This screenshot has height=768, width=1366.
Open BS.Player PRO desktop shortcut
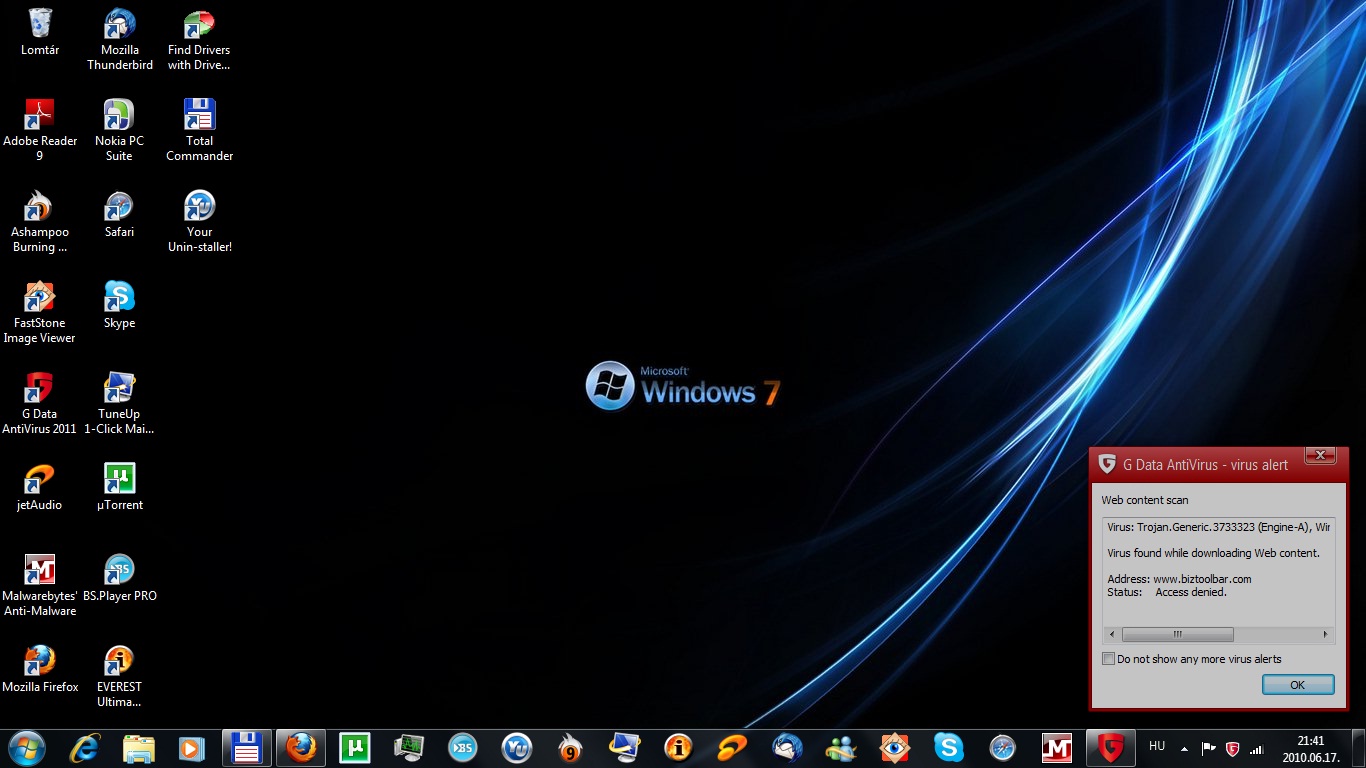tap(120, 577)
